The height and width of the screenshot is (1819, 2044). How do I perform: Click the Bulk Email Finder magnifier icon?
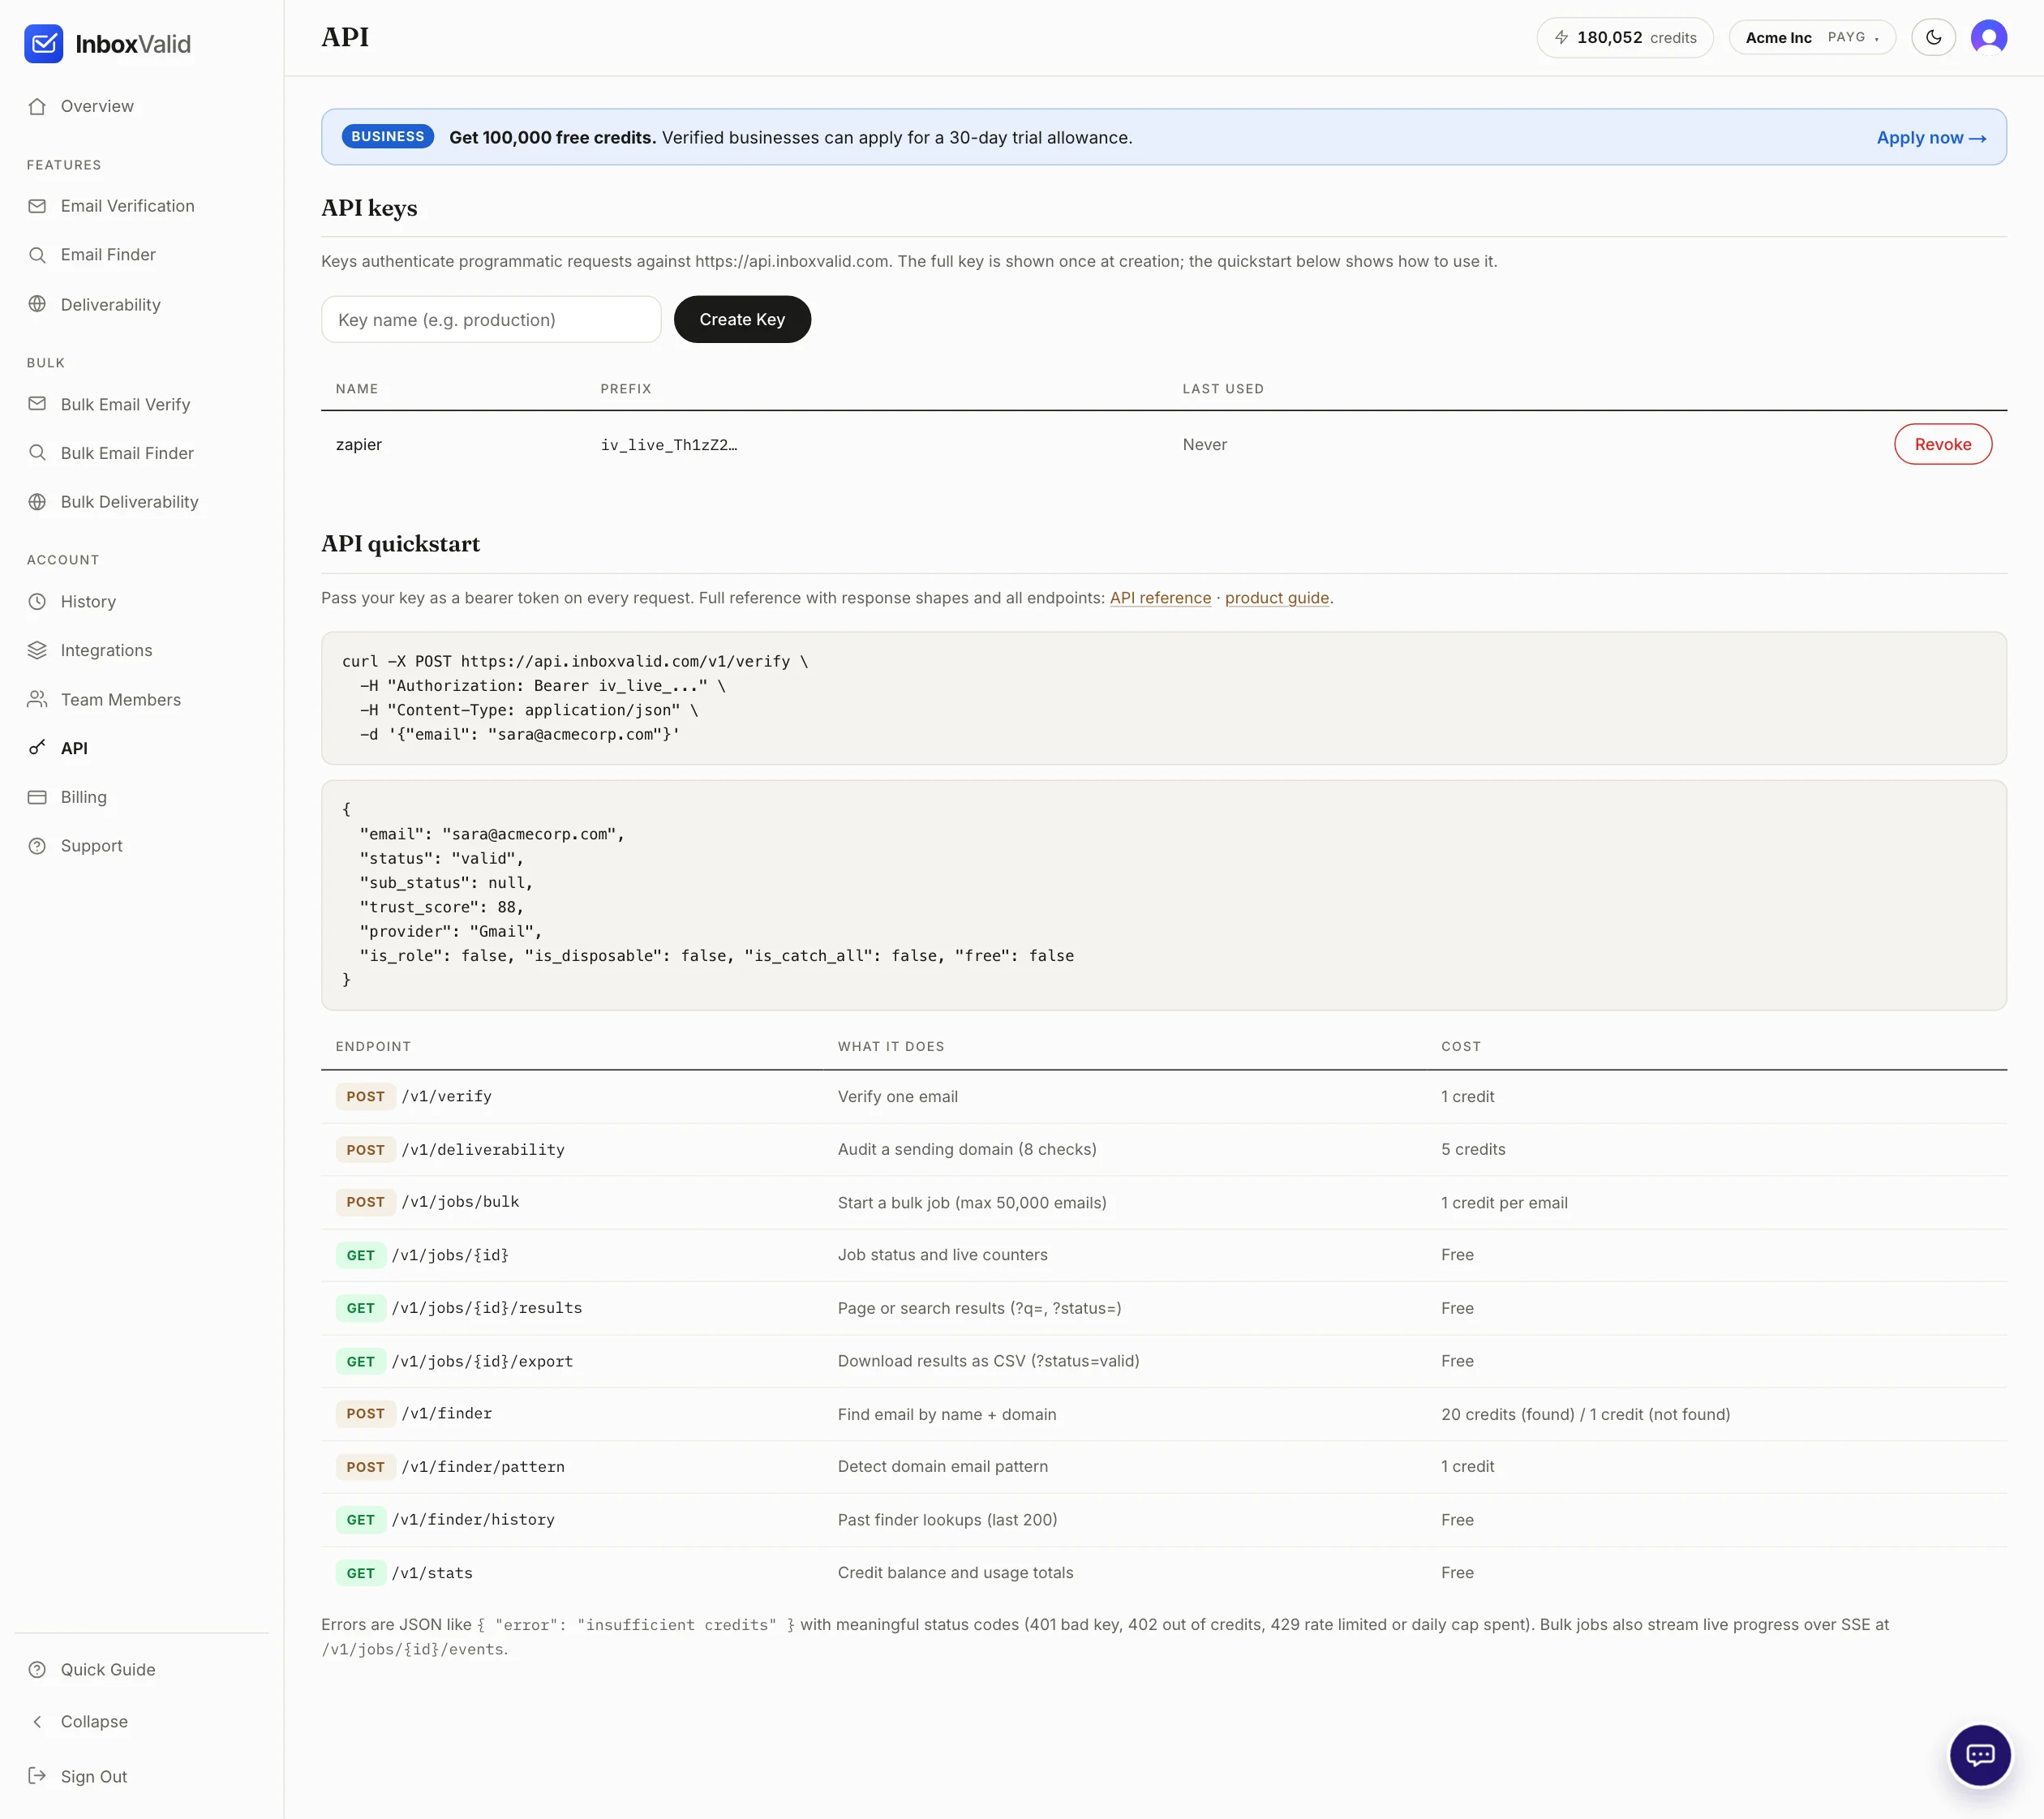(x=37, y=453)
